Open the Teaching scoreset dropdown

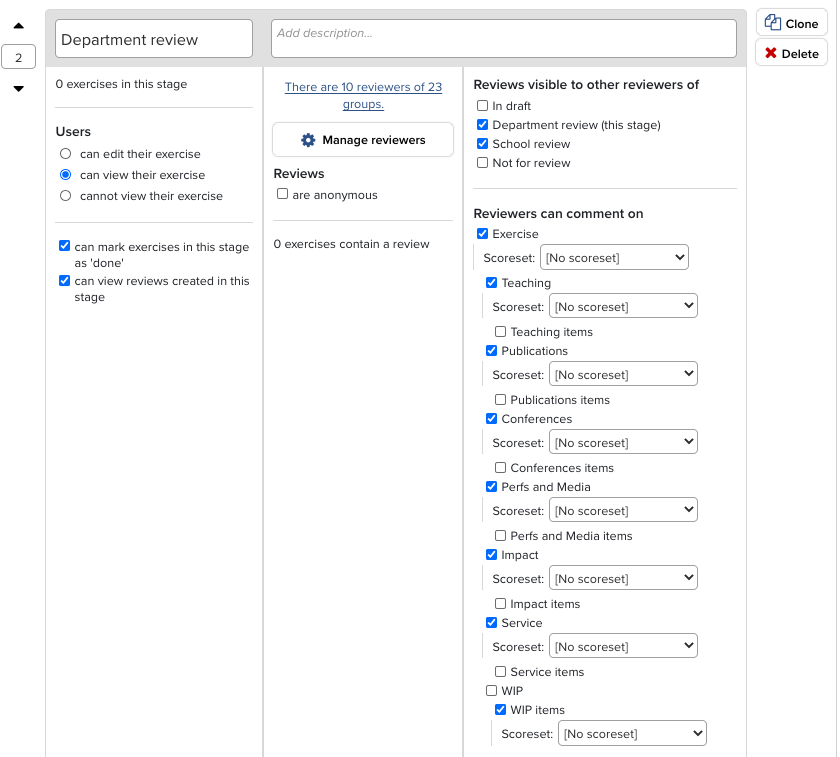[623, 307]
